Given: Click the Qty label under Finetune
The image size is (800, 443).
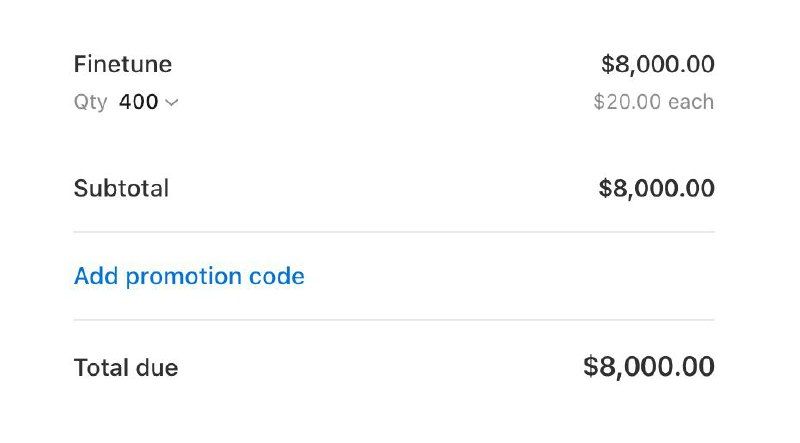Looking at the screenshot, I should (90, 102).
